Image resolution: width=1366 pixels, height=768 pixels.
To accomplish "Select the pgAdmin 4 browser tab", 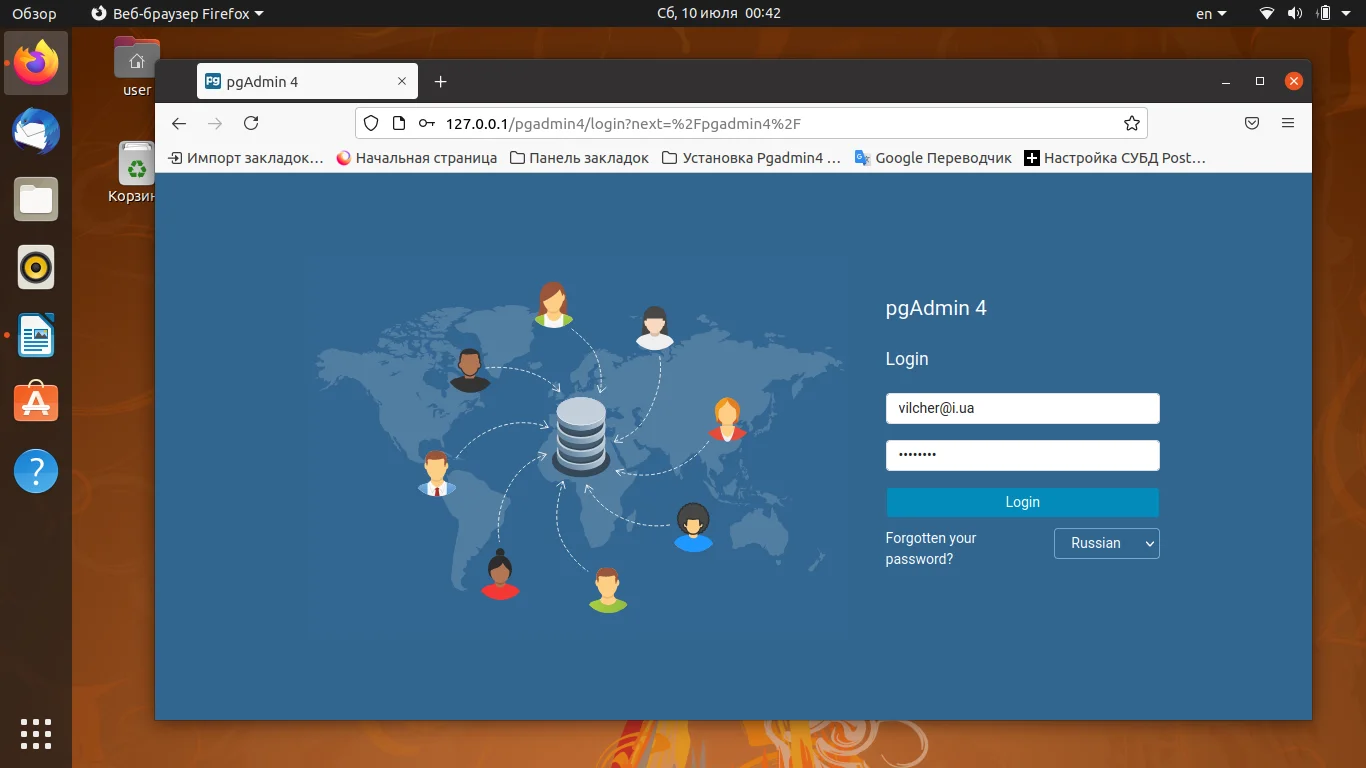I will (x=290, y=81).
